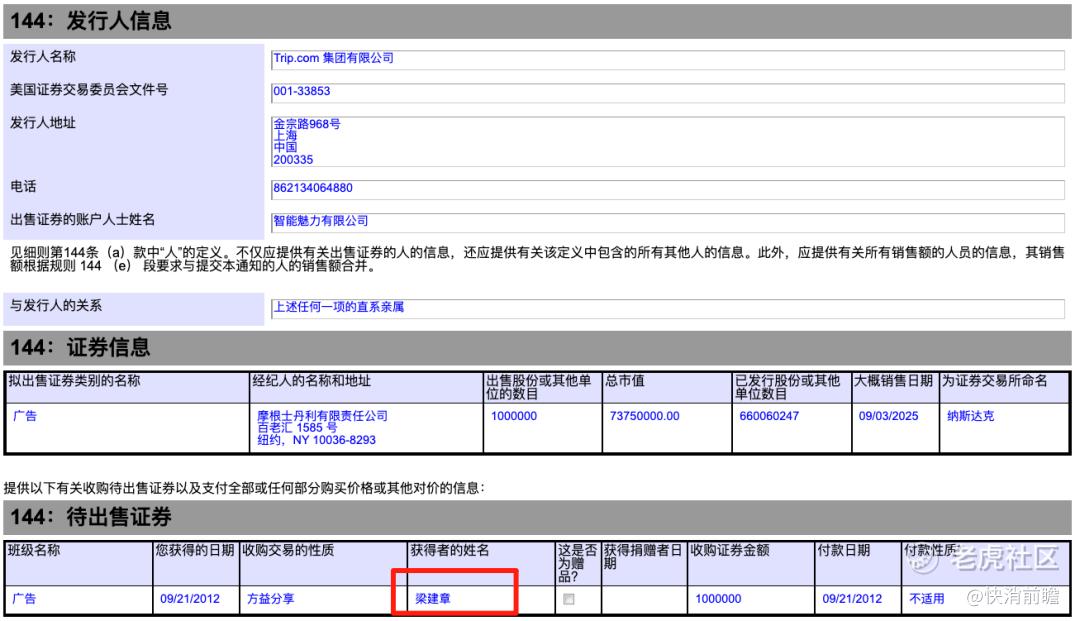Viewport: 1080px width, 621px height.
Task: Click the field showing 智能魅力有限公司
Action: click(x=667, y=222)
